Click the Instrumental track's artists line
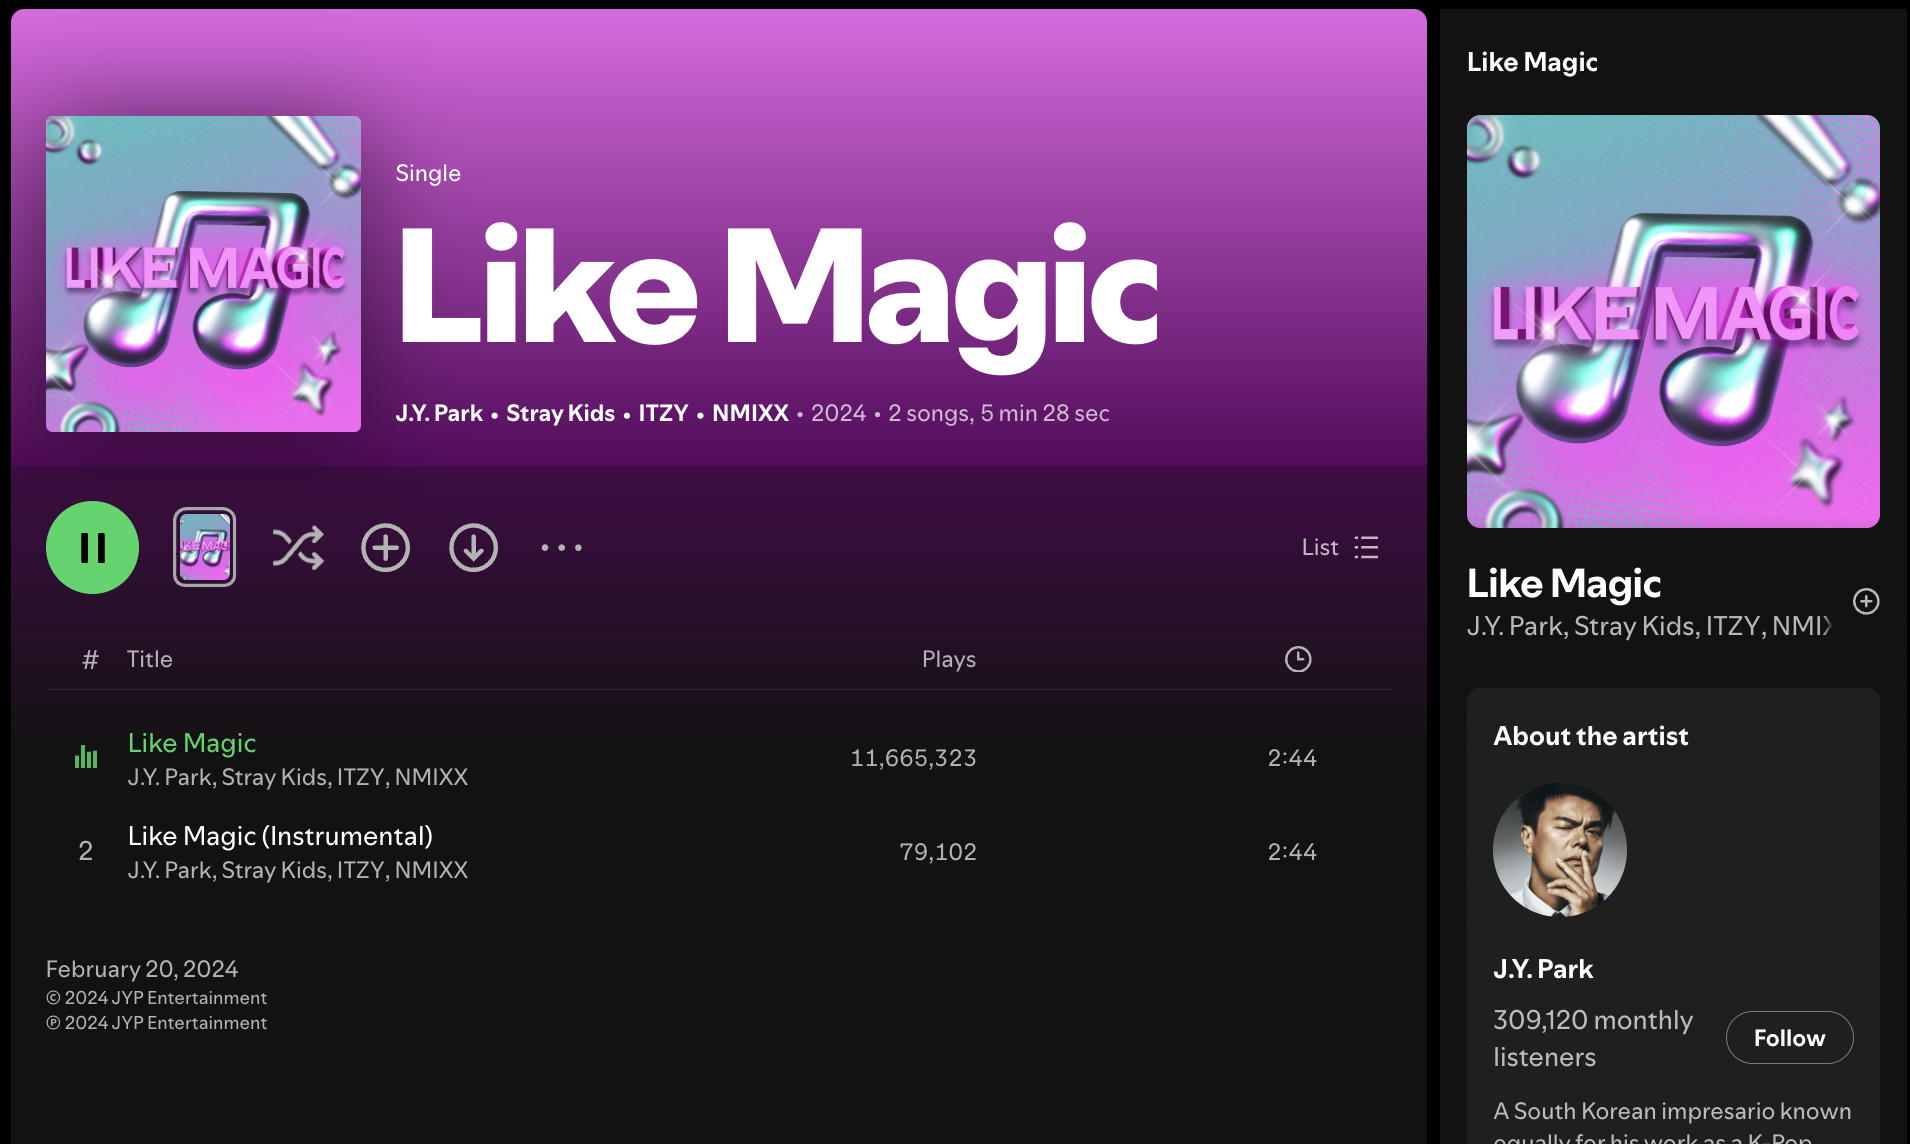Image resolution: width=1910 pixels, height=1144 pixels. tap(298, 870)
